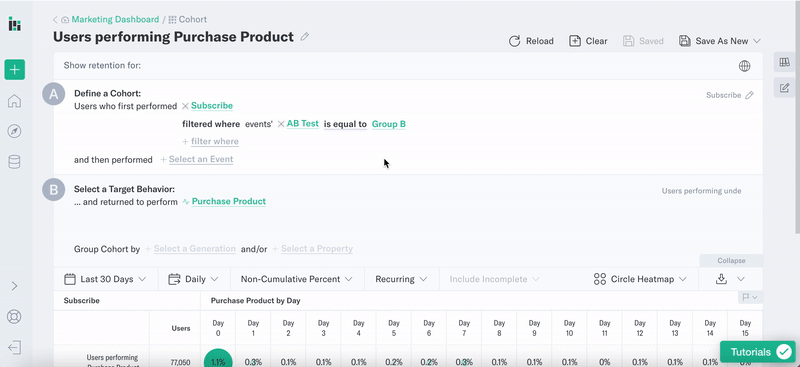Click the Day 0 1.1% heatmap circle
This screenshot has width=800, height=367.
point(218,359)
